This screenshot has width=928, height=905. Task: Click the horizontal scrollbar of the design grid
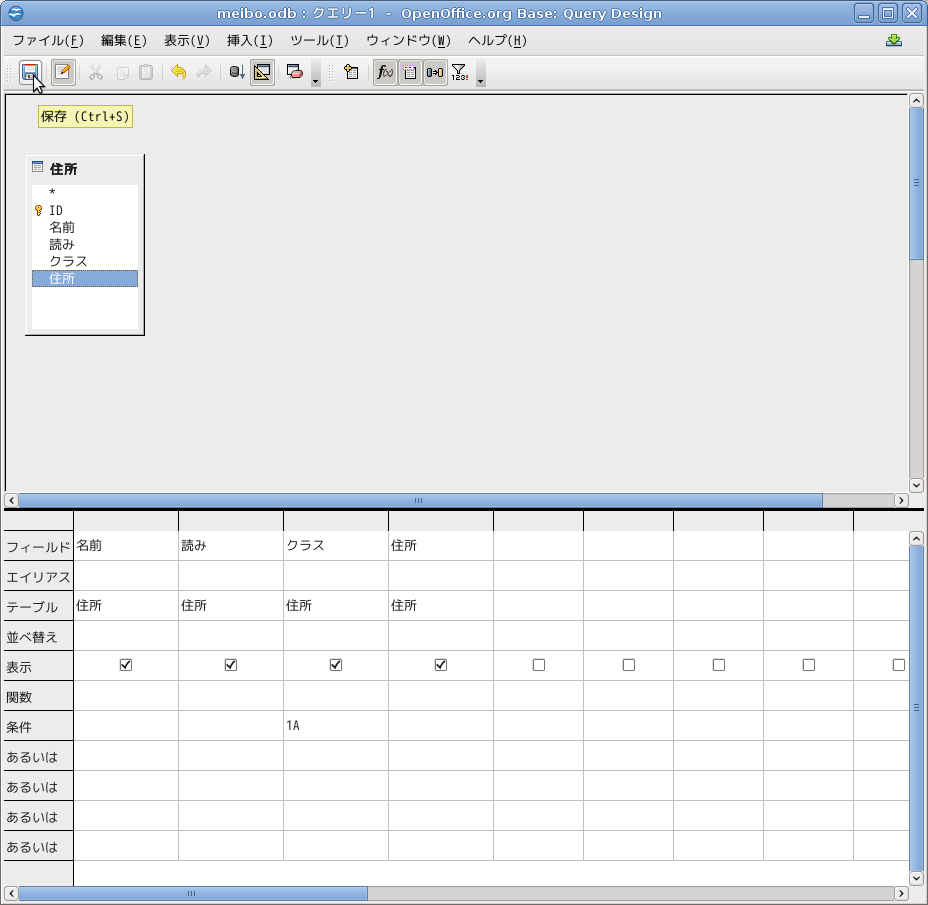point(192,893)
